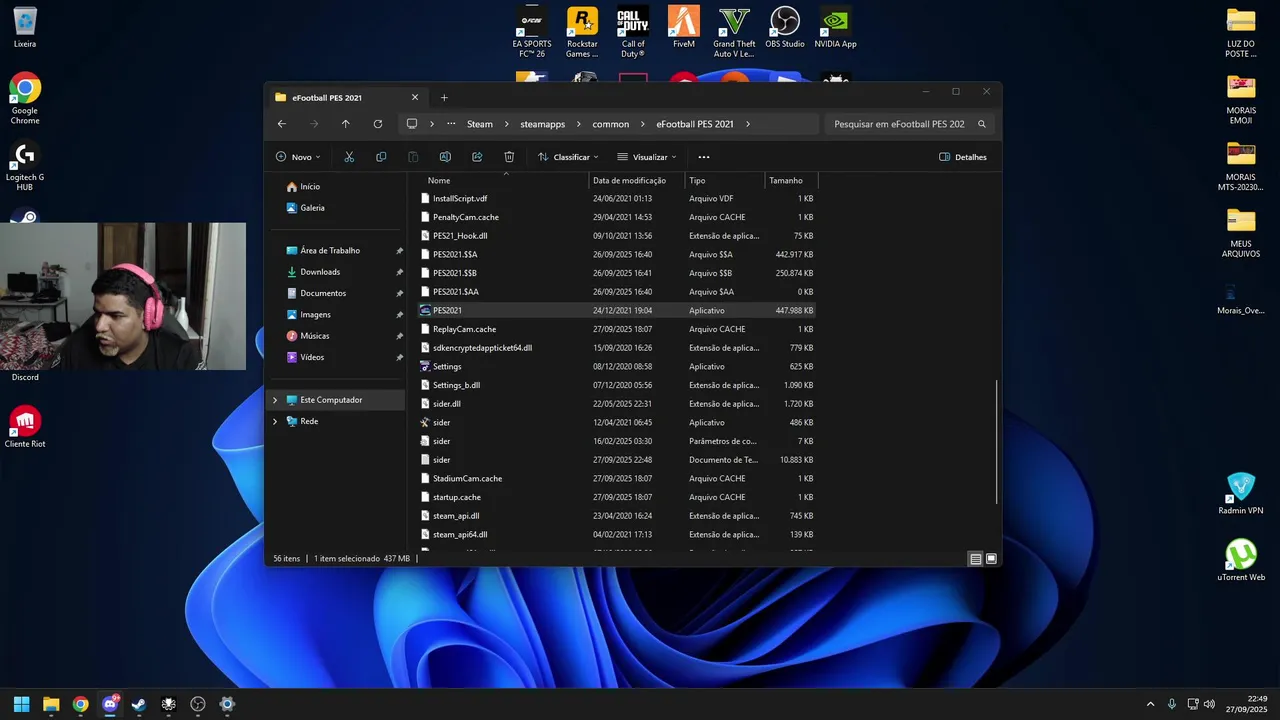Open Discord from the taskbar
The width and height of the screenshot is (1280, 720).
110,704
